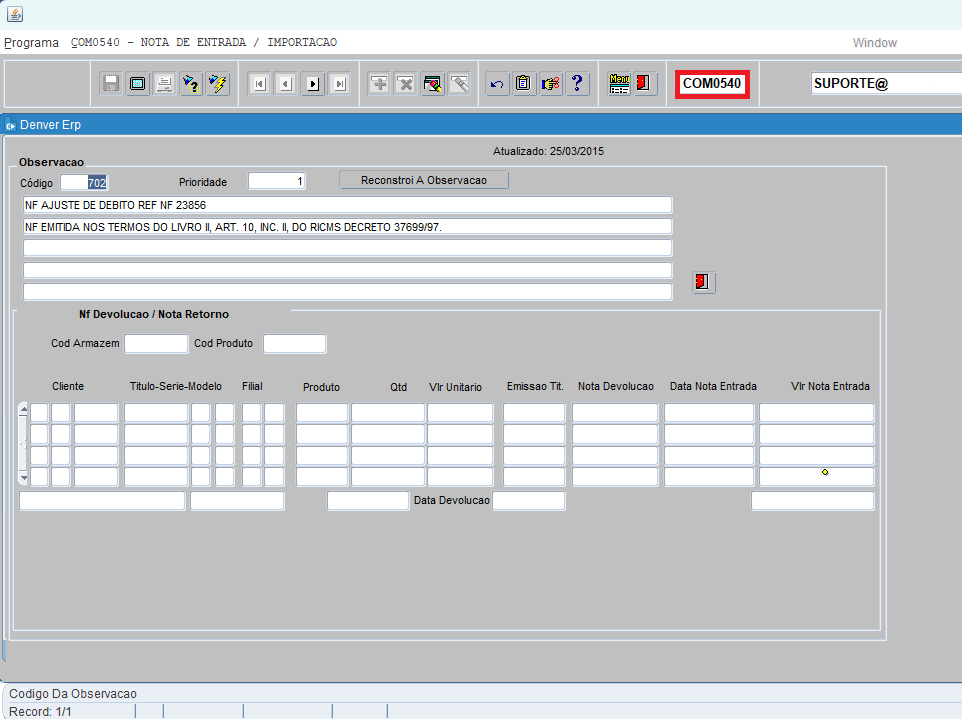Click the 'Atualizado: 25/03/2015' text
Image resolution: width=962 pixels, height=719 pixels.
(x=548, y=151)
